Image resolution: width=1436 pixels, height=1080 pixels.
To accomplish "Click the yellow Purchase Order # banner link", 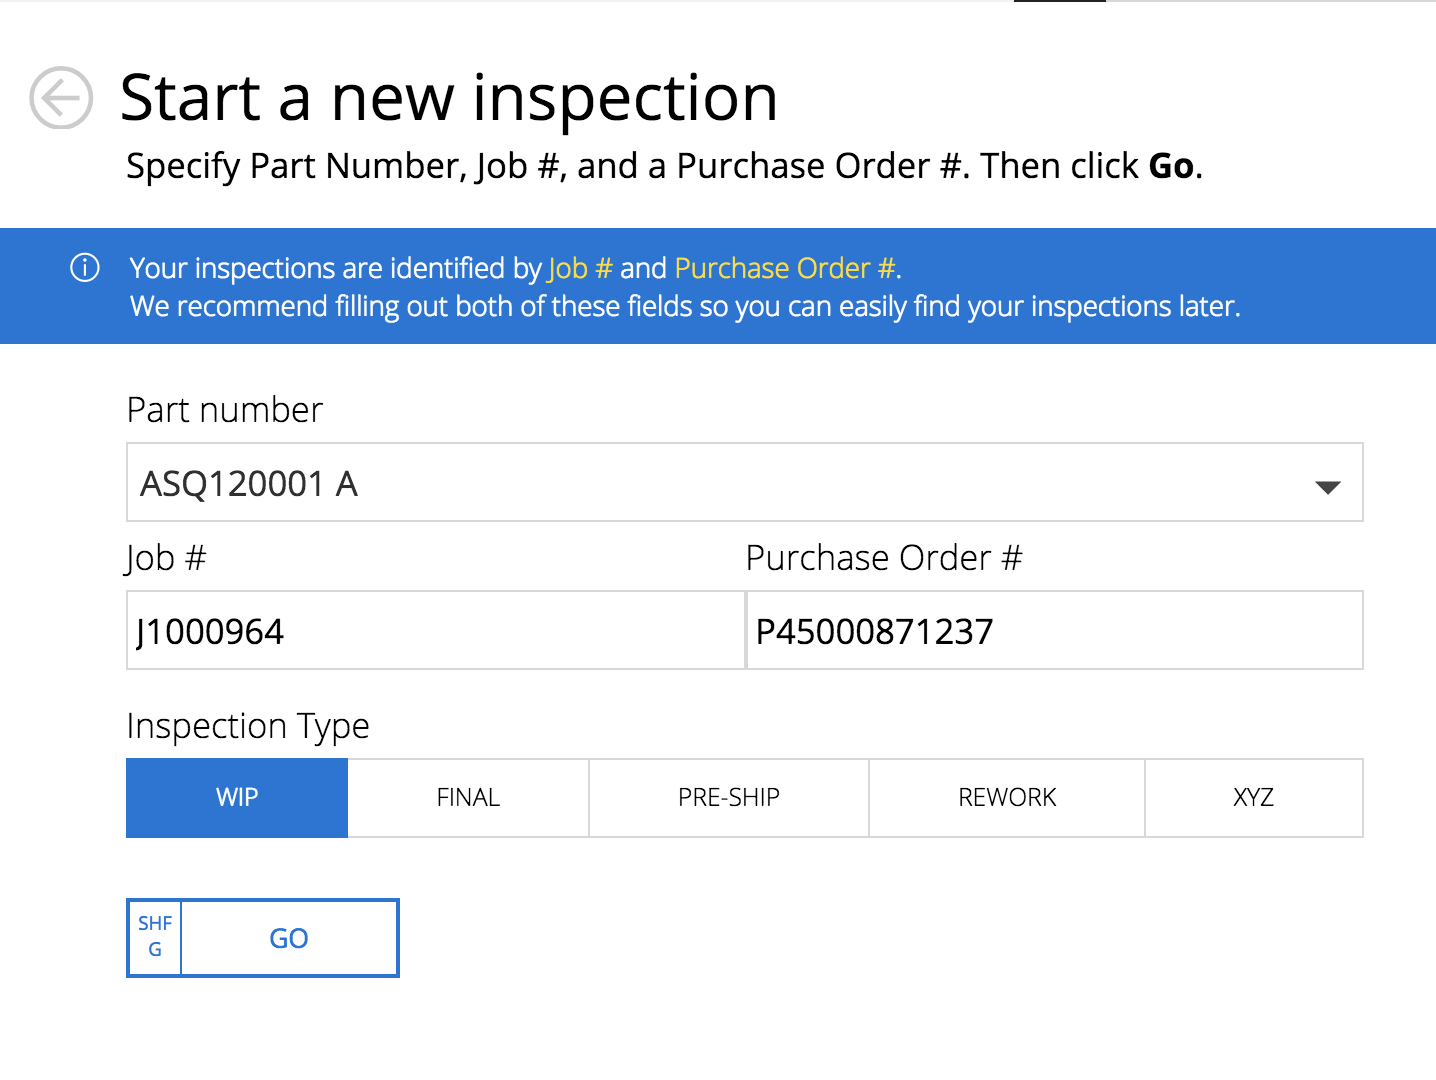I will [785, 268].
